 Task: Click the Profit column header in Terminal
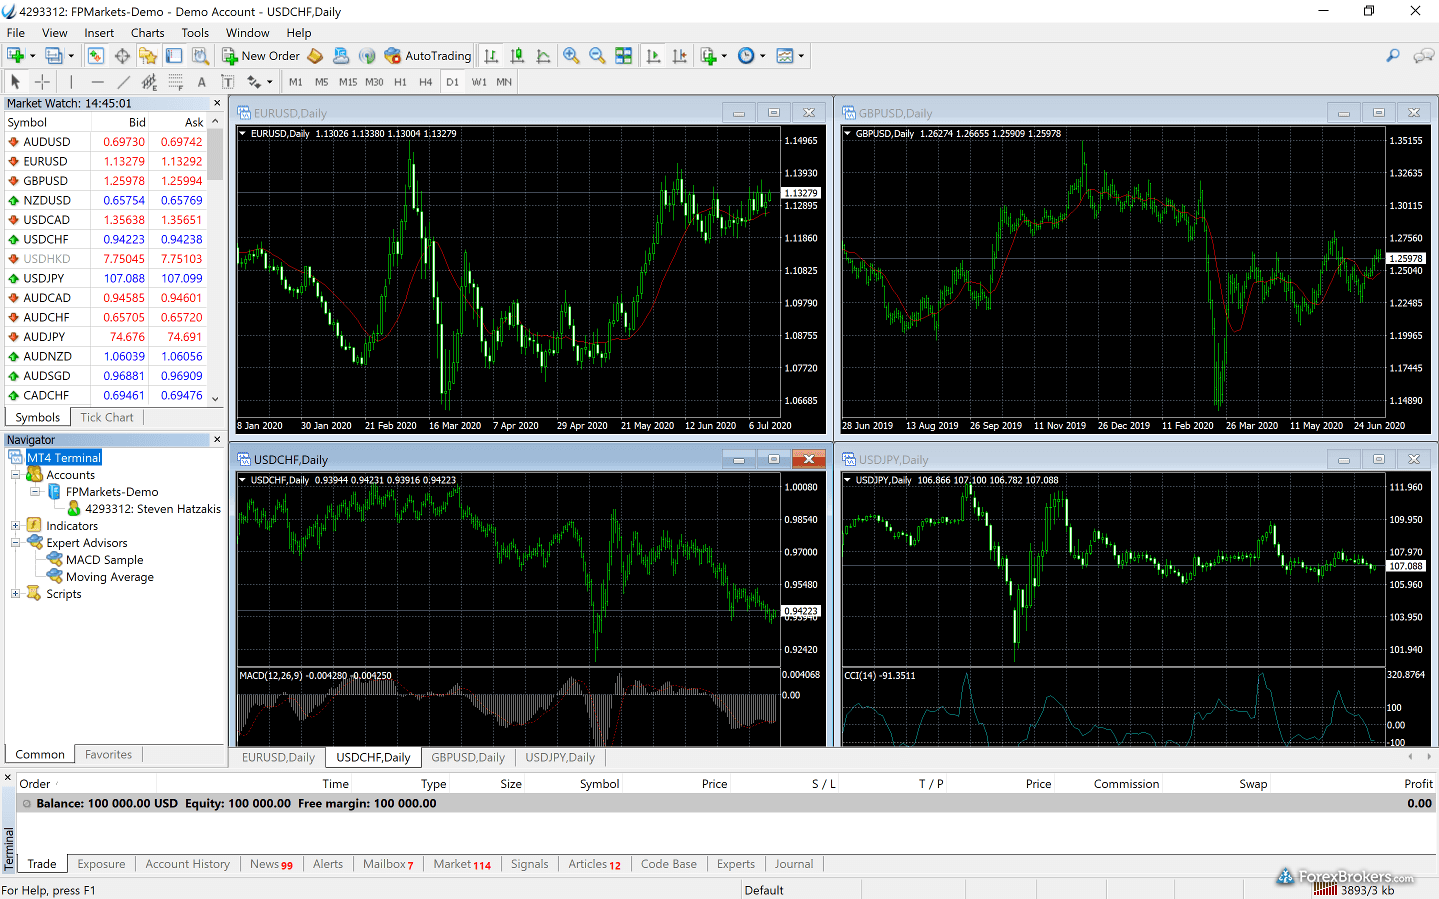click(x=1417, y=784)
